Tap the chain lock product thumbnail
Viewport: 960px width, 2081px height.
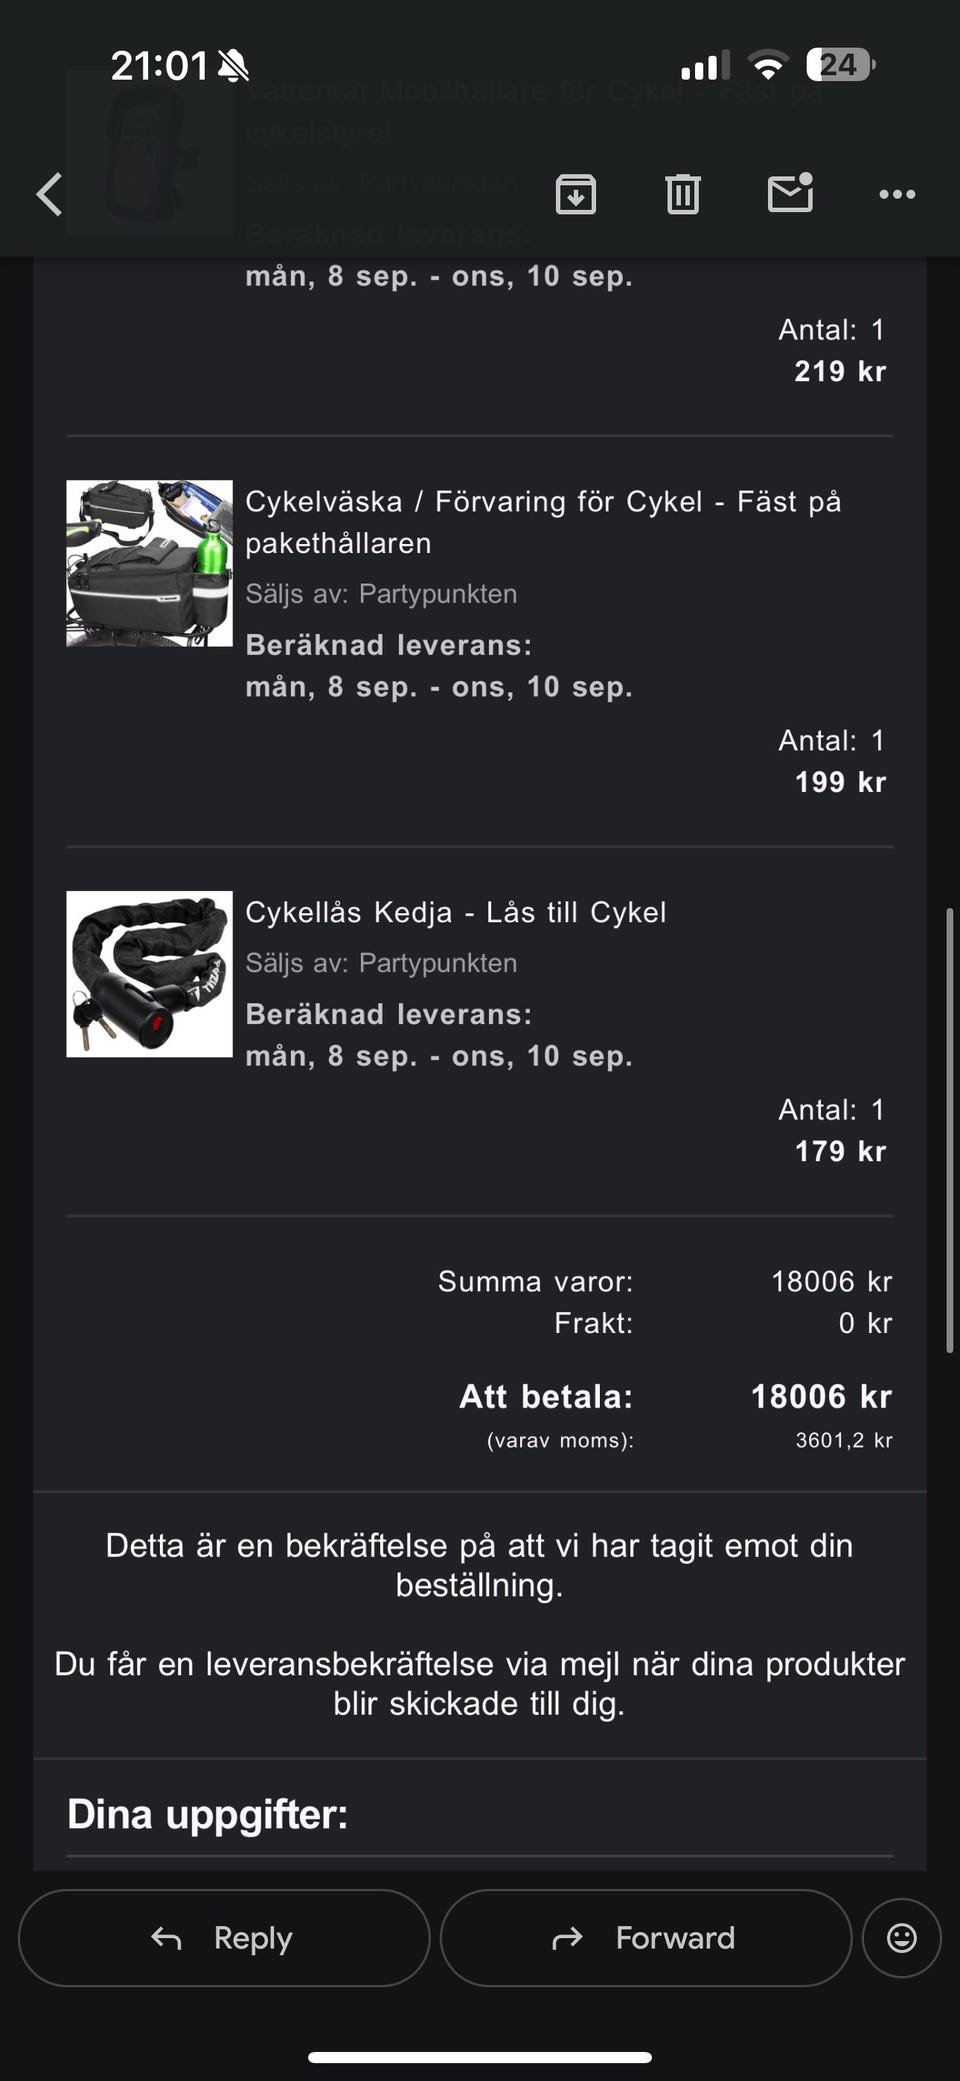pyautogui.click(x=149, y=974)
